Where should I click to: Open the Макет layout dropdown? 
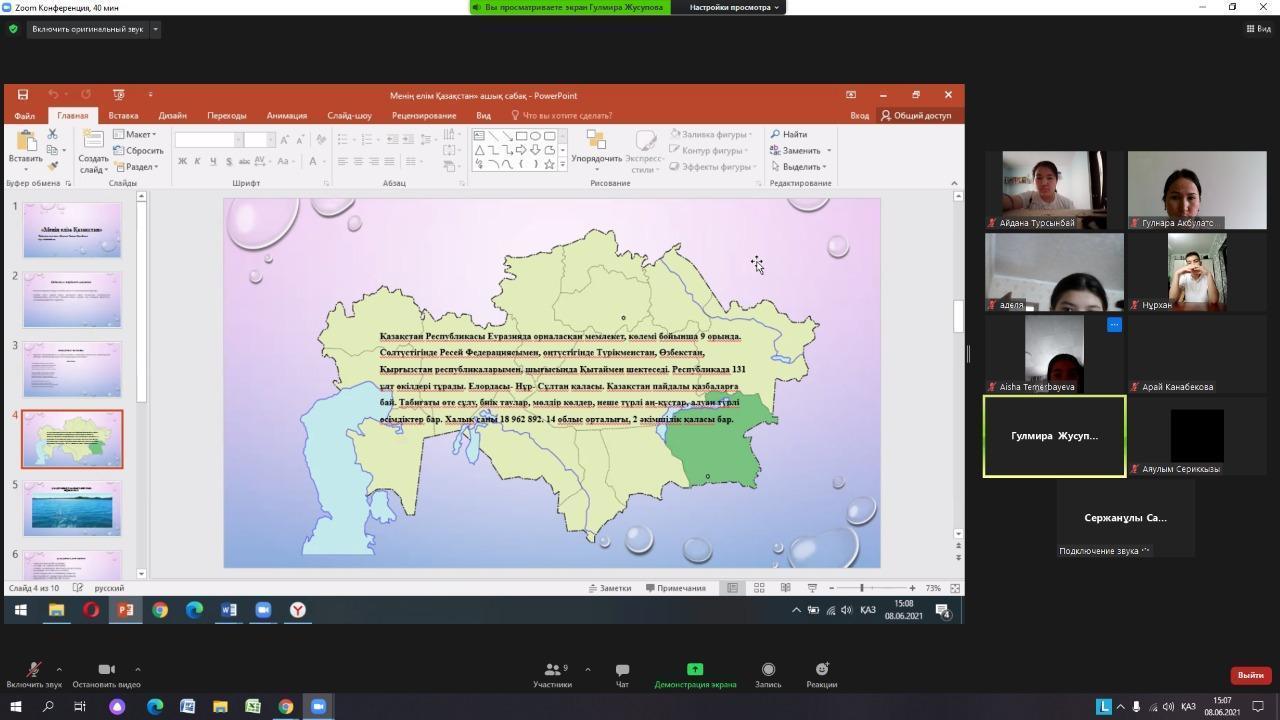click(135, 134)
